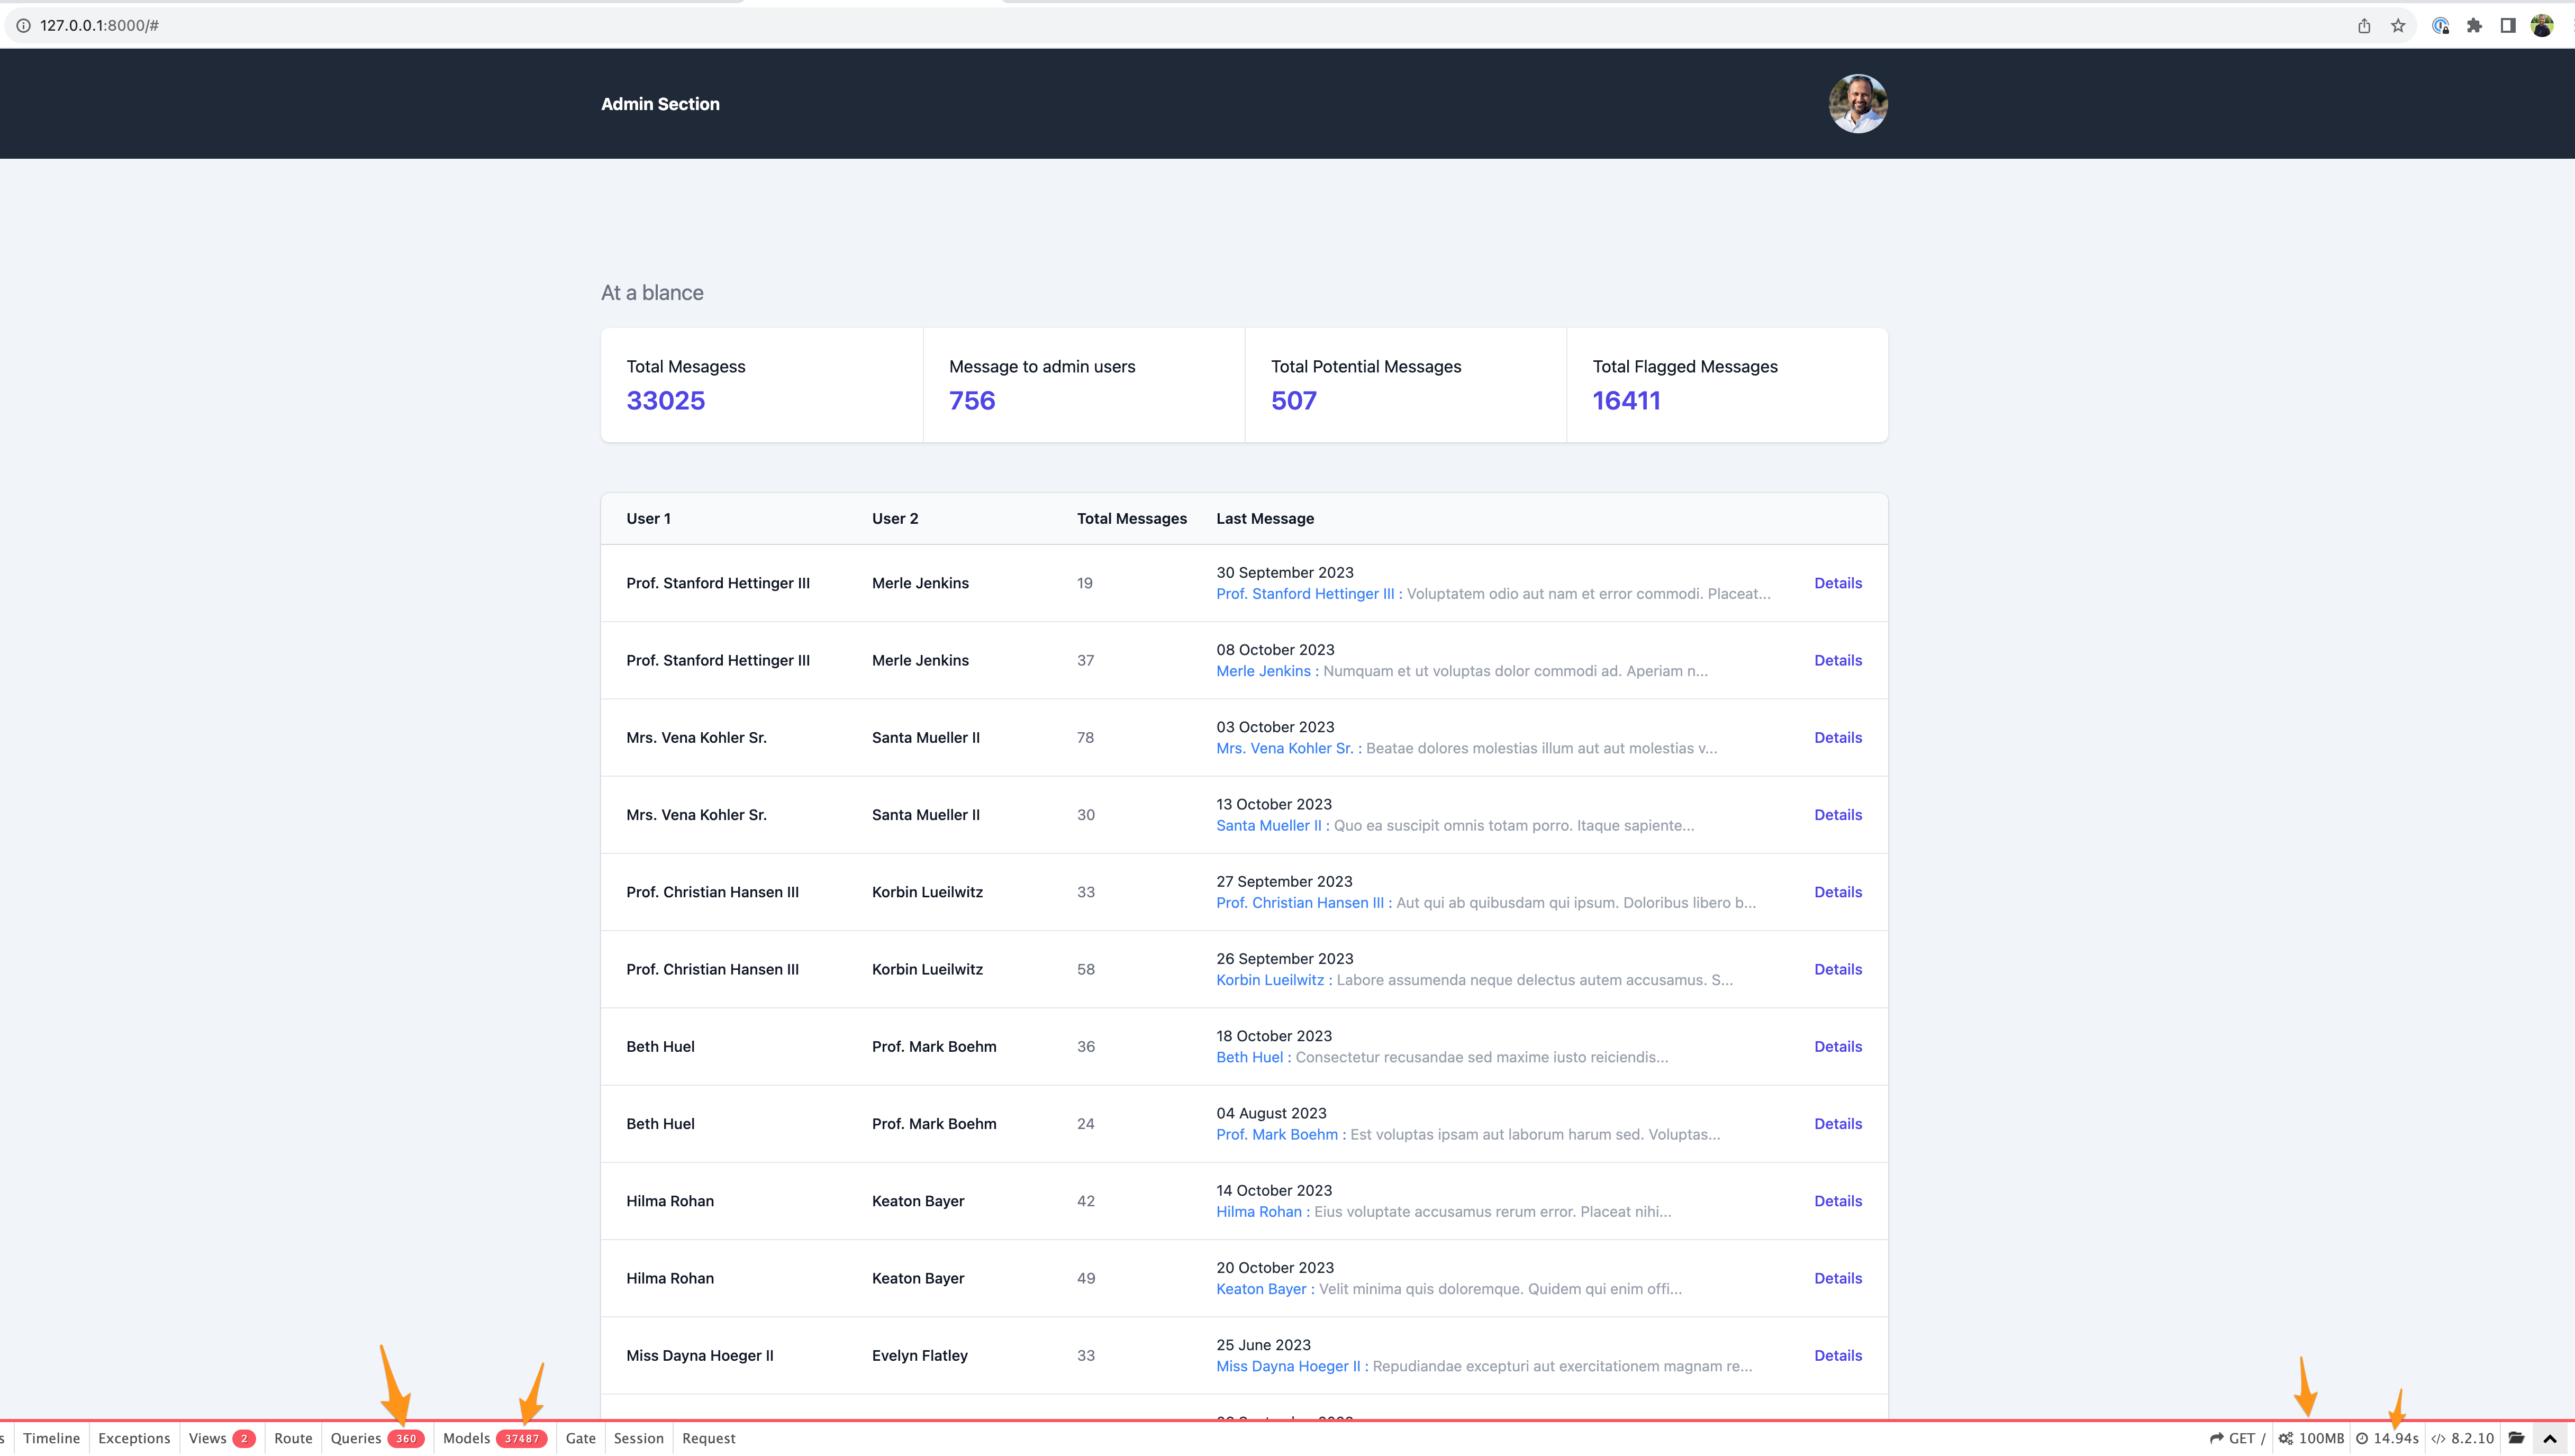Click the 100MB memory usage indicator
Image resolution: width=2575 pixels, height=1456 pixels.
(x=2311, y=1438)
